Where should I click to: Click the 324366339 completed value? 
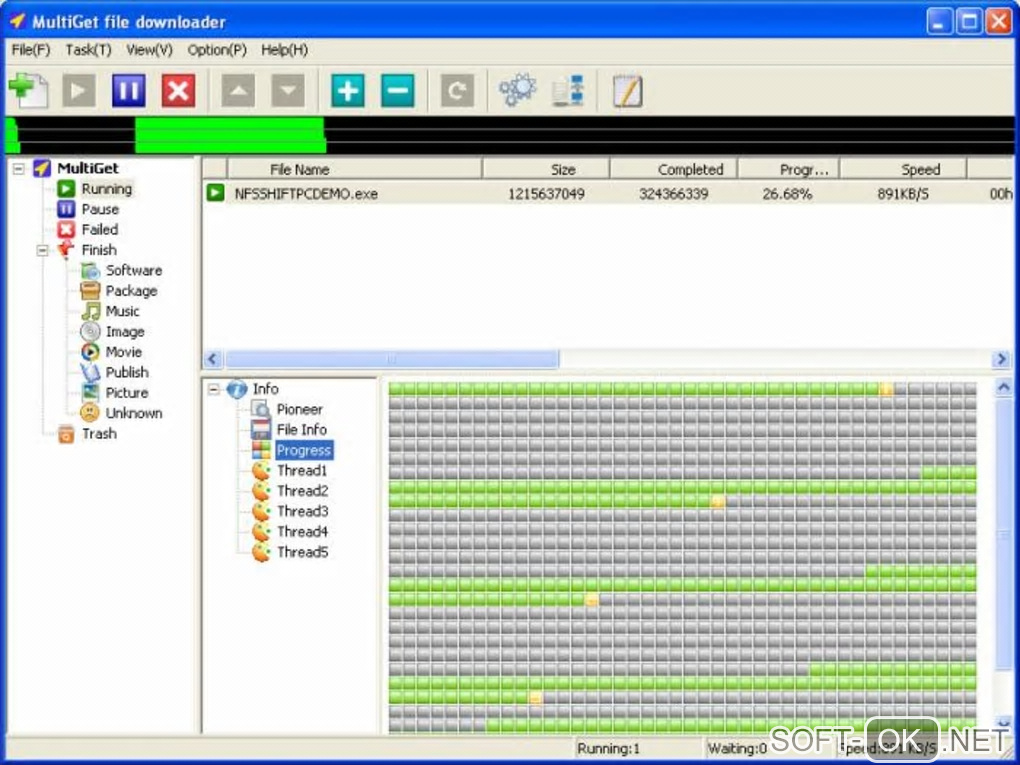[x=673, y=194]
